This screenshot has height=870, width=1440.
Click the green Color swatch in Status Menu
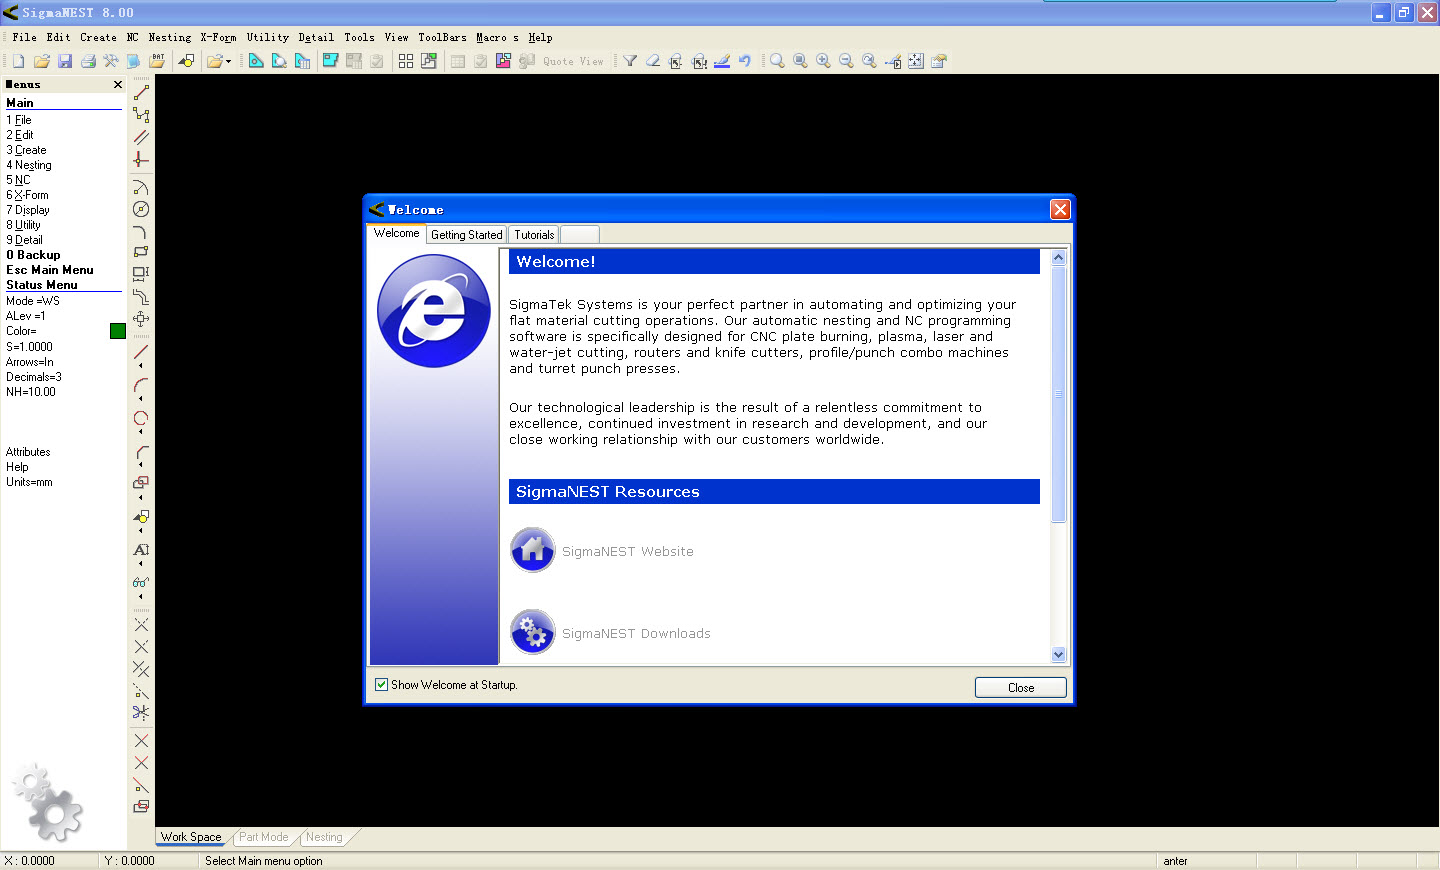click(x=118, y=331)
